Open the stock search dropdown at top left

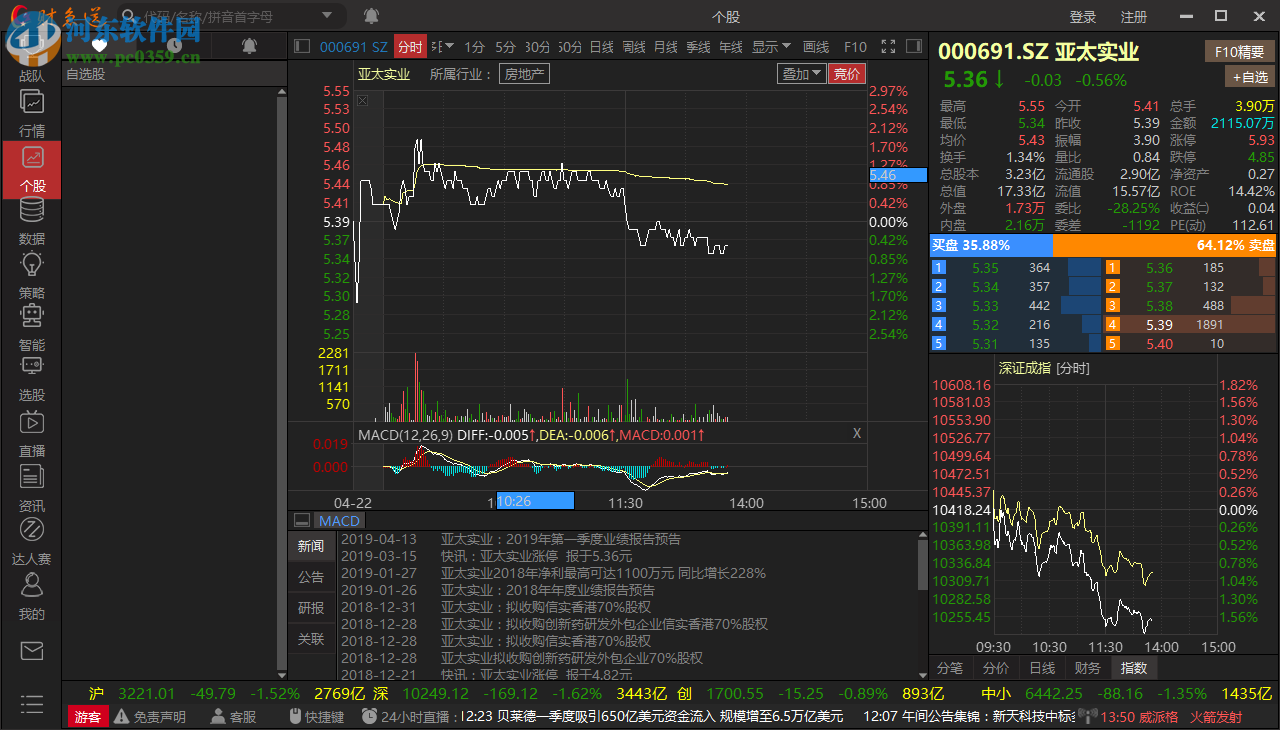(325, 15)
